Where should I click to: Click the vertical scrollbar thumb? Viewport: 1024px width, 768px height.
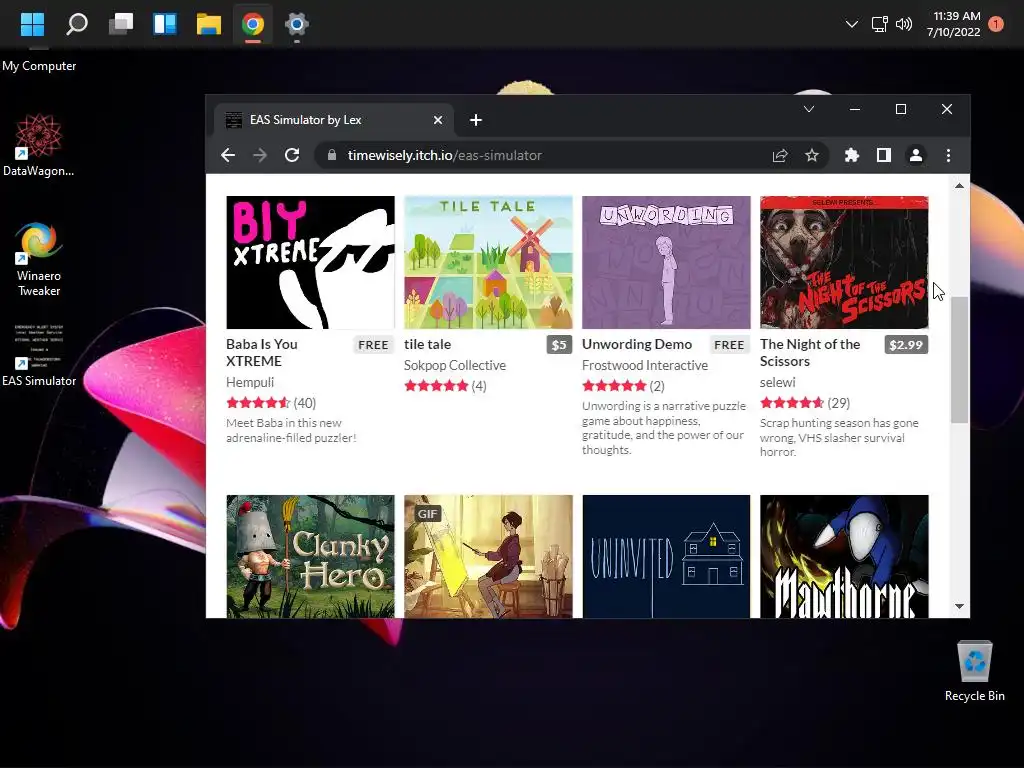tap(959, 360)
